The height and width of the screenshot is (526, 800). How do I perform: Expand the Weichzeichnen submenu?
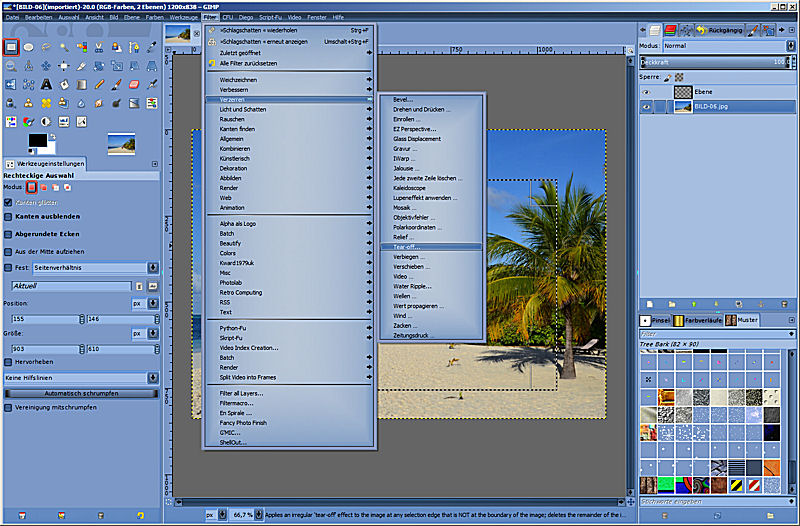click(289, 80)
